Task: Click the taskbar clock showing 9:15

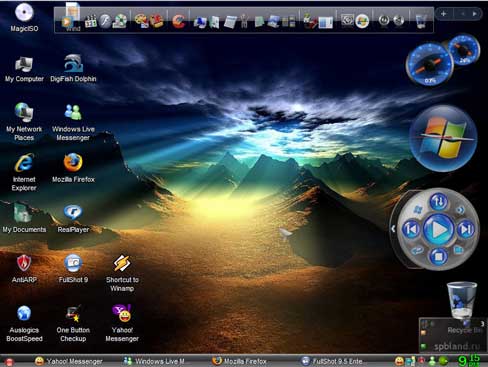Action: [x=469, y=360]
